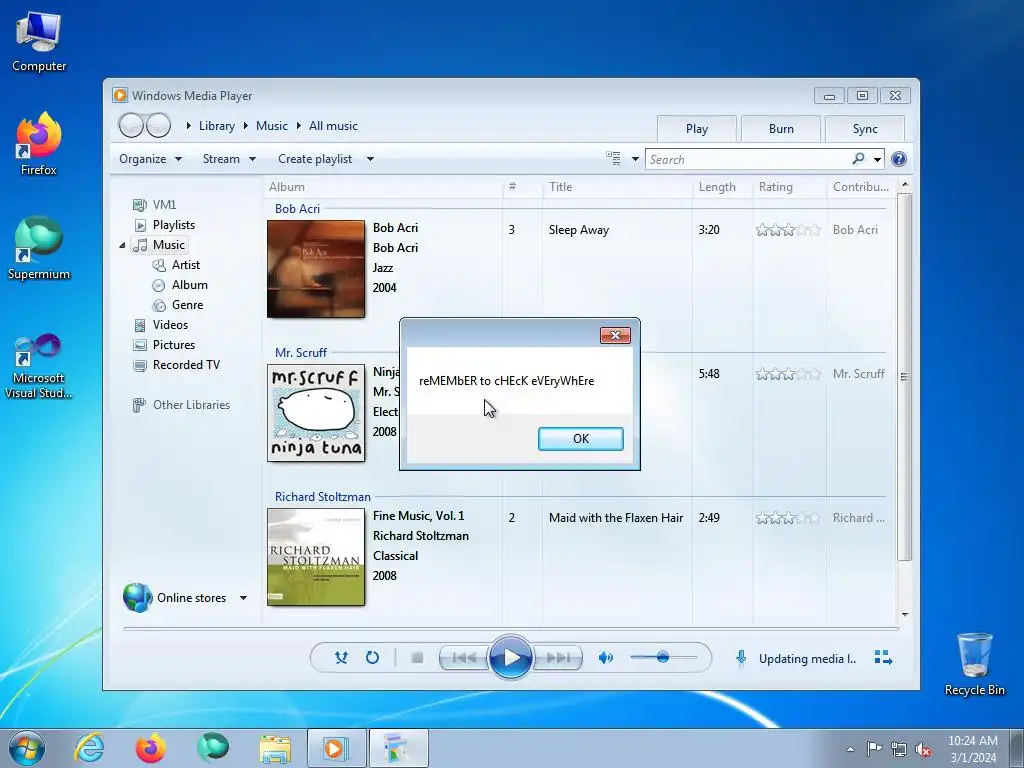Open the view options dropdown arrow
The height and width of the screenshot is (768, 1024).
tap(635, 159)
